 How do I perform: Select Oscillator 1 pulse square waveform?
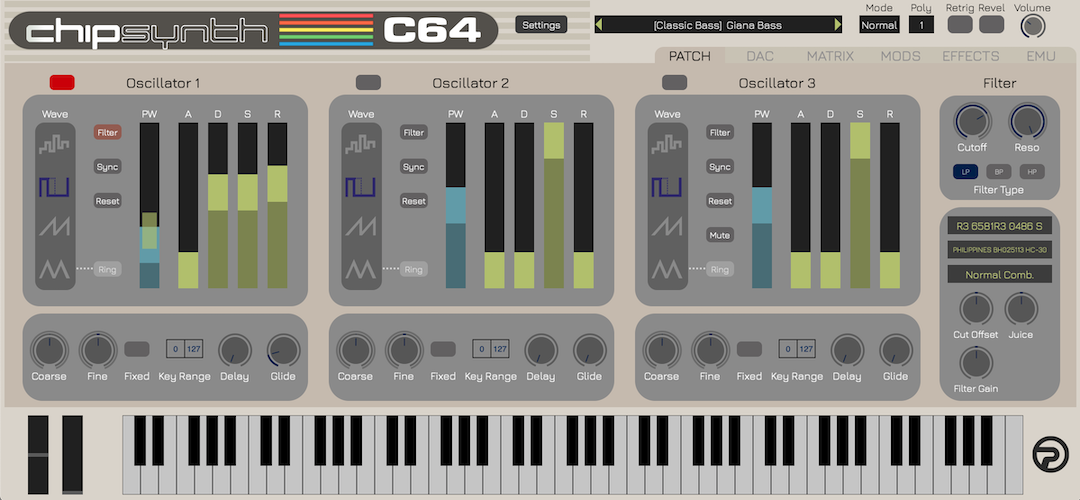coord(54,186)
